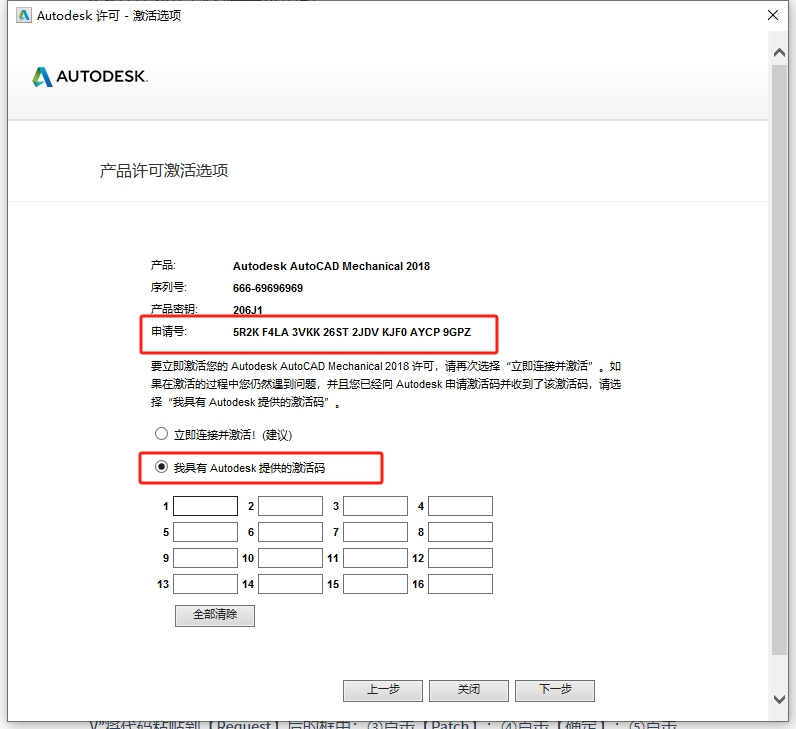Click activation code field 8

460,532
